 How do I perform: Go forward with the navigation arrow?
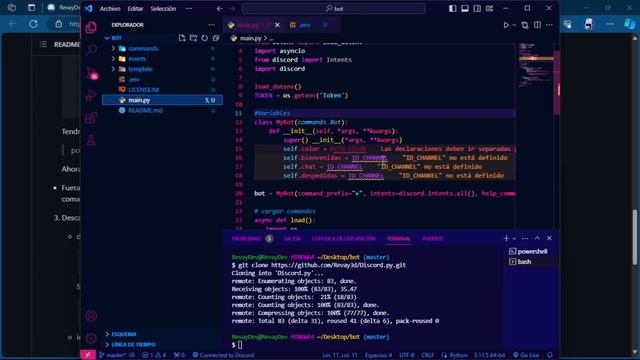coord(232,8)
